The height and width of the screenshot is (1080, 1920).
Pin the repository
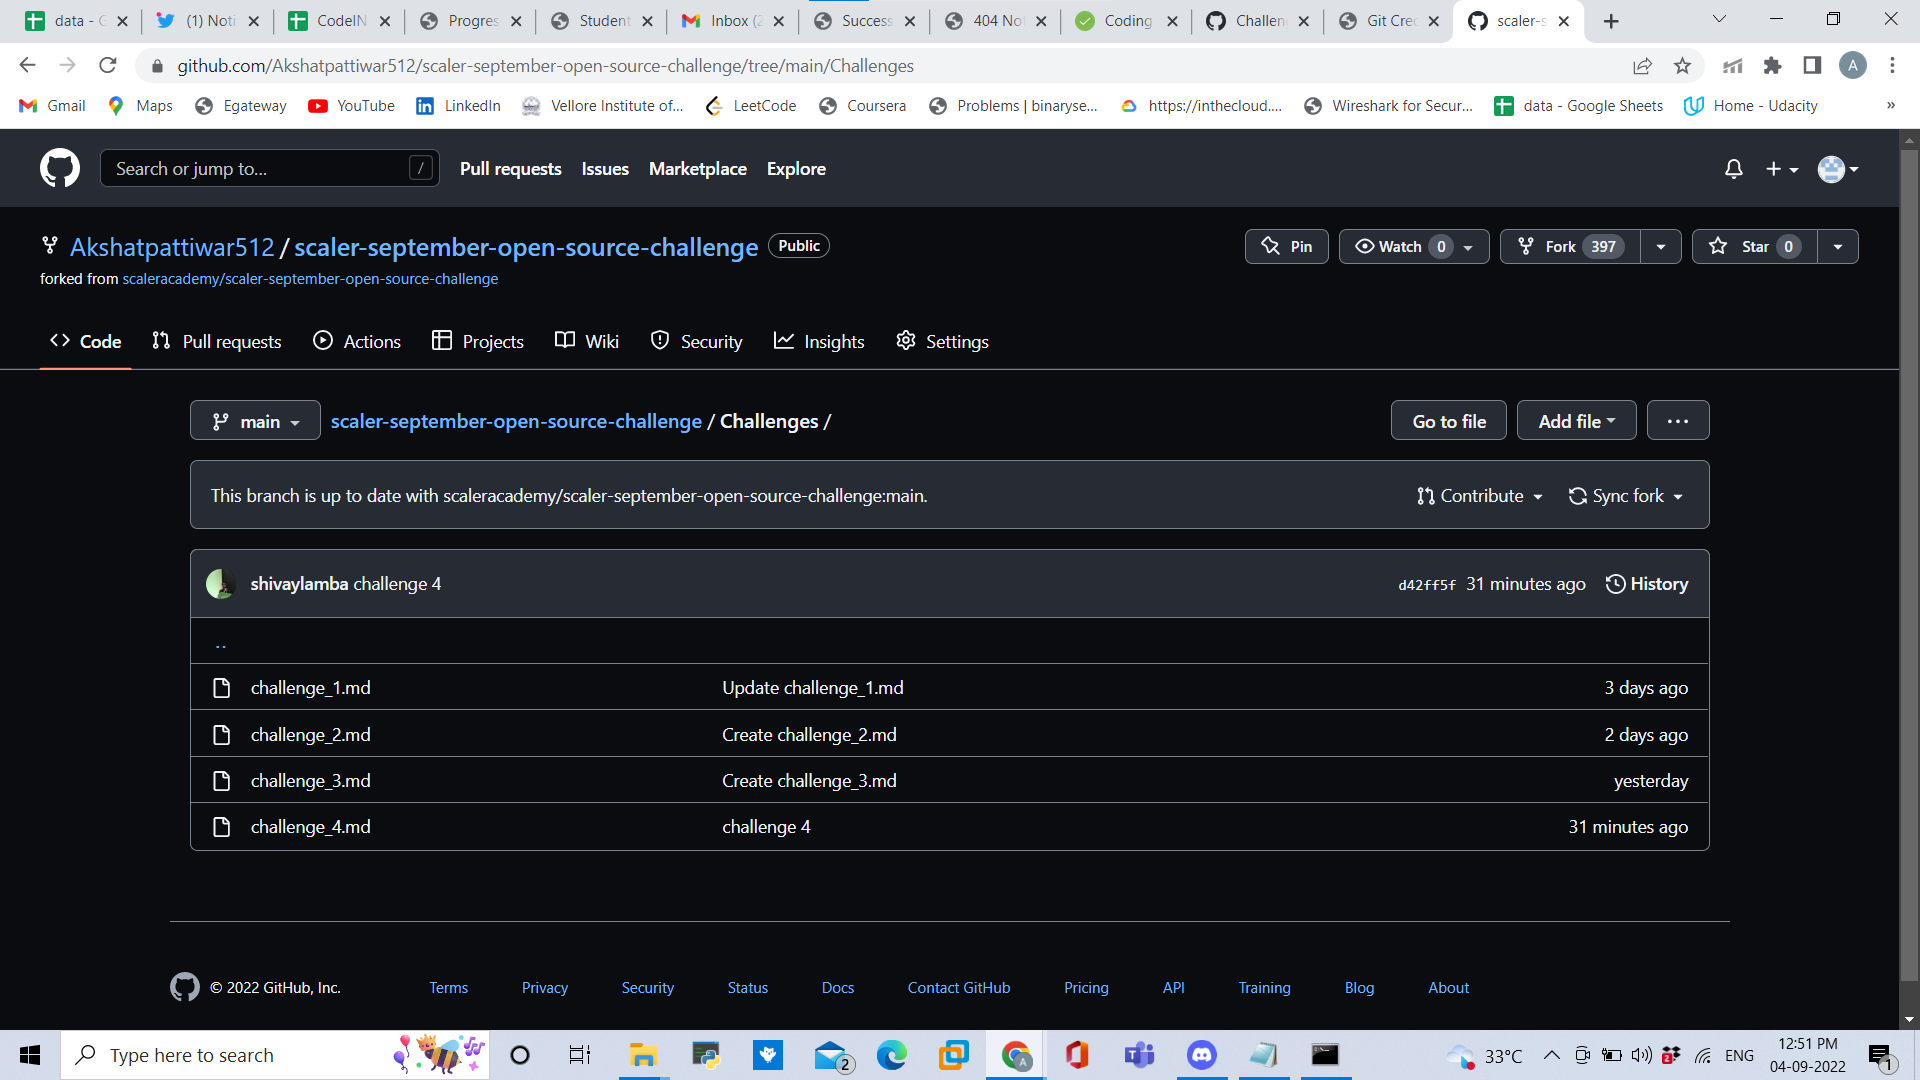tap(1286, 246)
